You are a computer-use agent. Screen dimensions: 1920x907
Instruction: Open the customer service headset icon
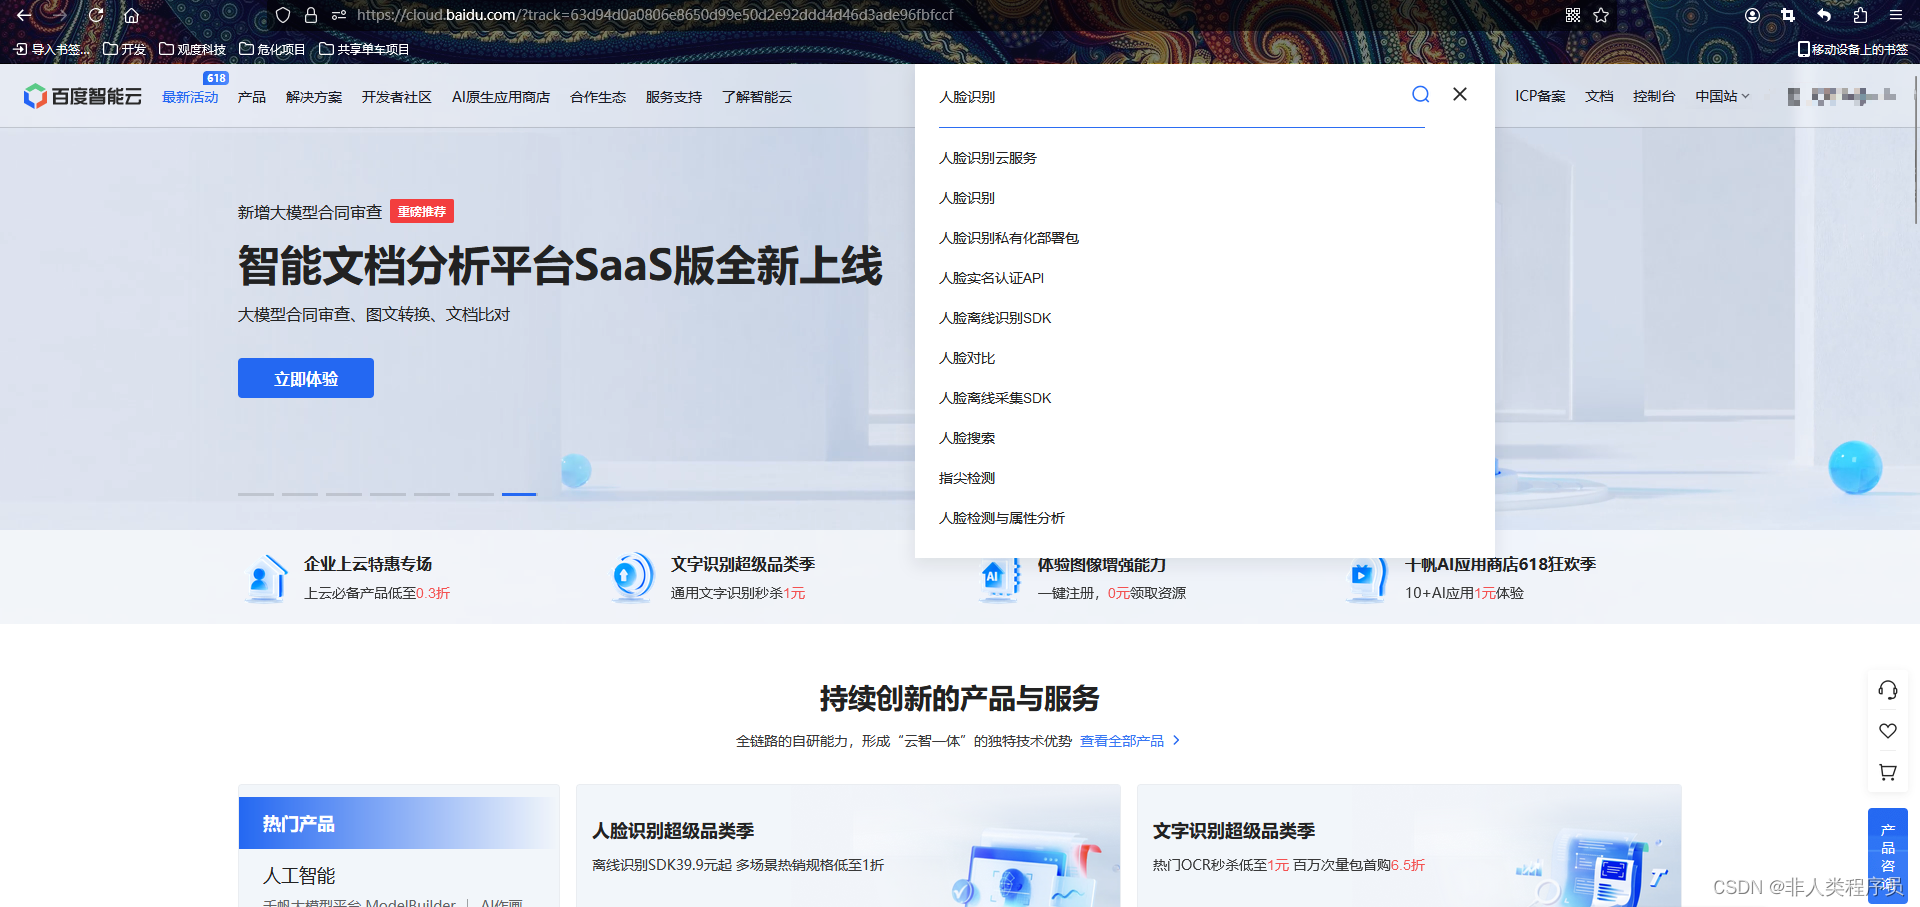(1888, 690)
